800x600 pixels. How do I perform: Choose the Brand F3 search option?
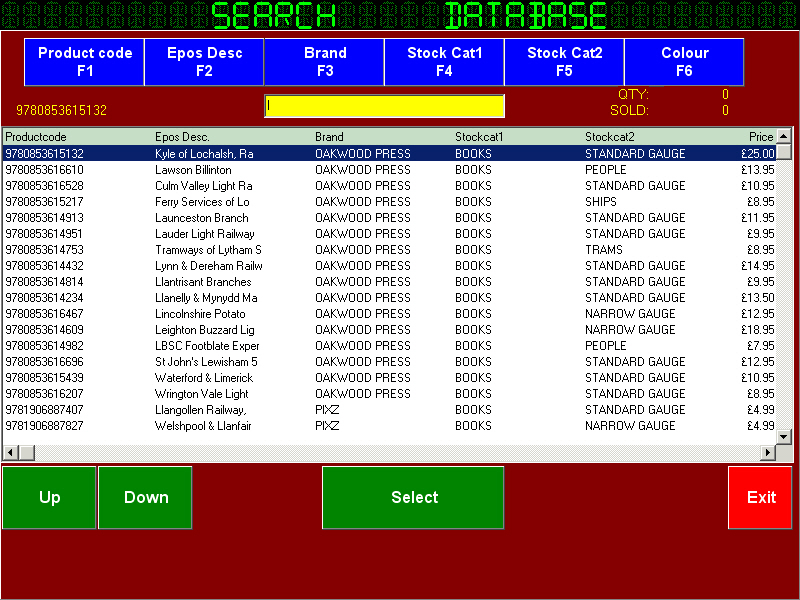point(324,62)
